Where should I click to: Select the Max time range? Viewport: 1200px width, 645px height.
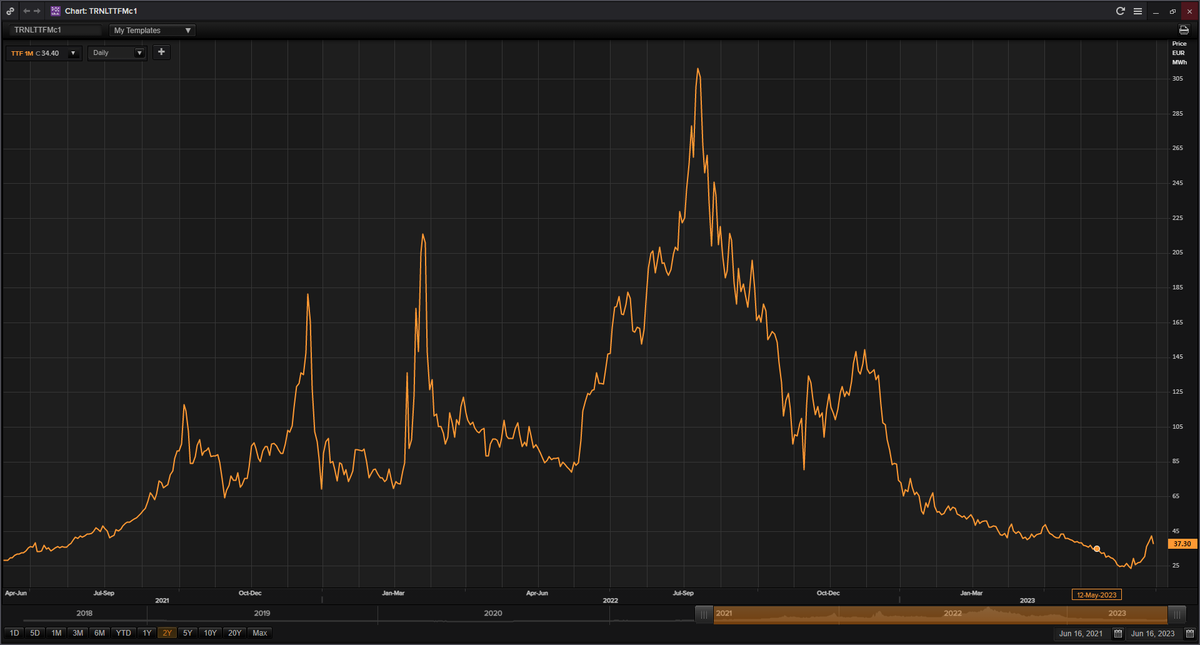[260, 633]
